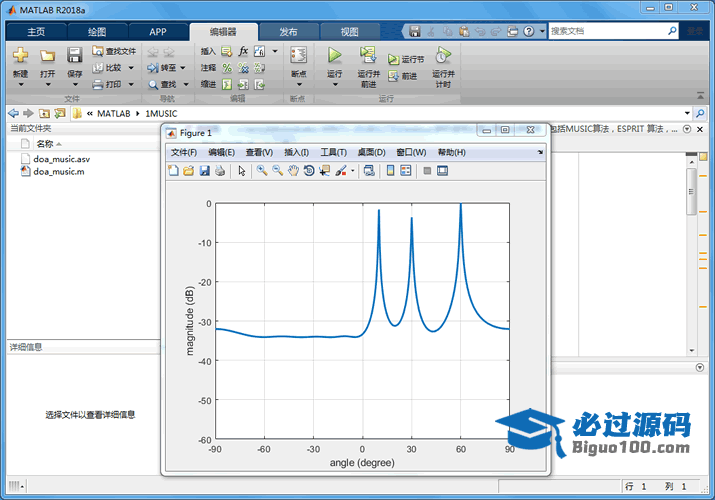Open 文件(F) menu in Figure 1
Screen dimensions: 715x500
pos(184,152)
